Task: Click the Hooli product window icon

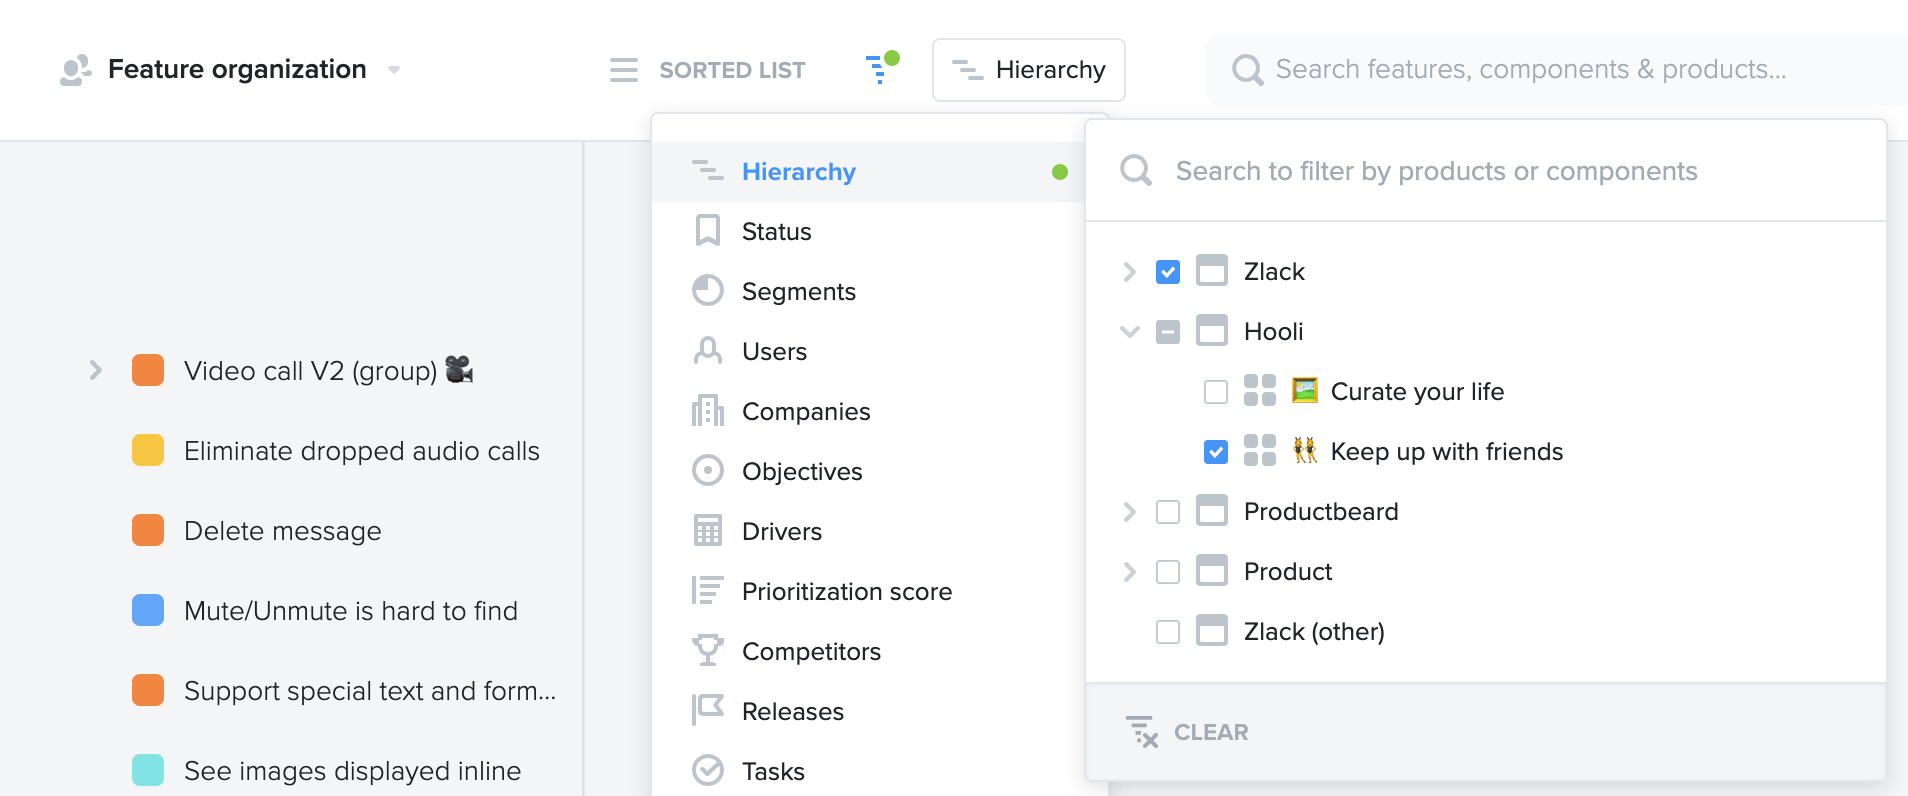Action: tap(1212, 331)
